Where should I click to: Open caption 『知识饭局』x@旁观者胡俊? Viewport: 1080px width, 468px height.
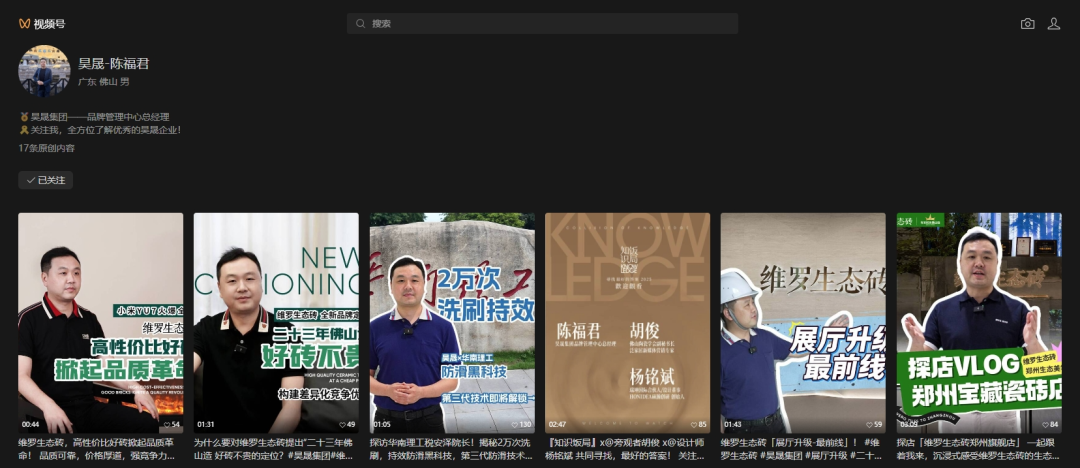coord(627,449)
